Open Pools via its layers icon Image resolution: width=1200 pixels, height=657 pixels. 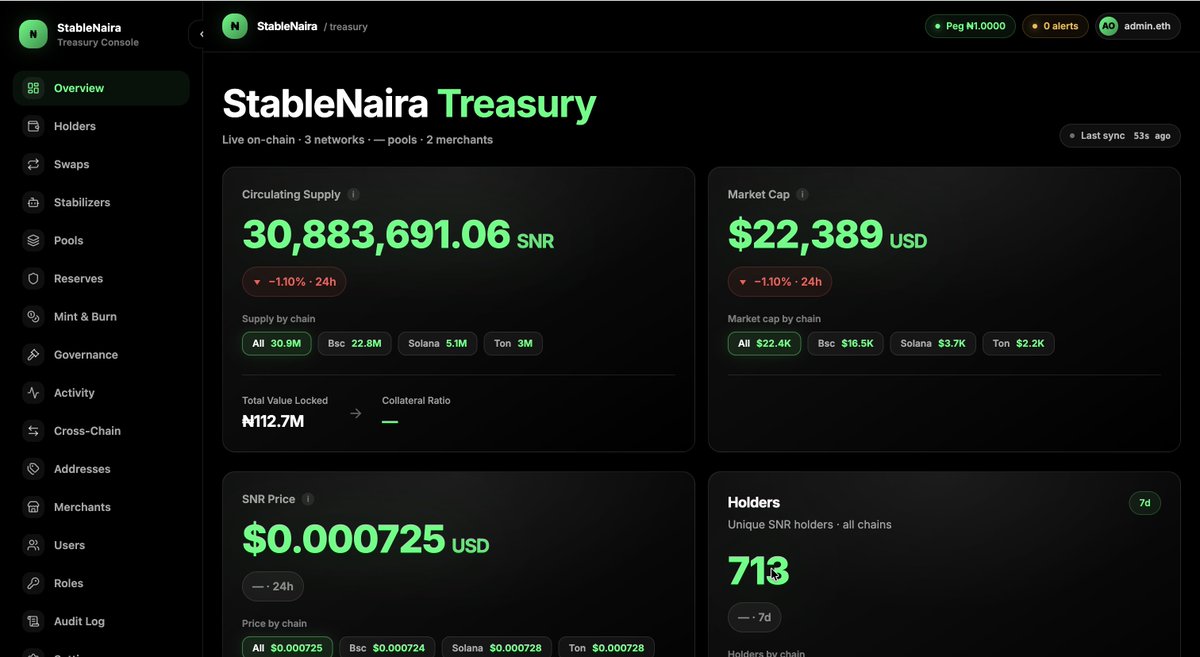pyautogui.click(x=34, y=240)
